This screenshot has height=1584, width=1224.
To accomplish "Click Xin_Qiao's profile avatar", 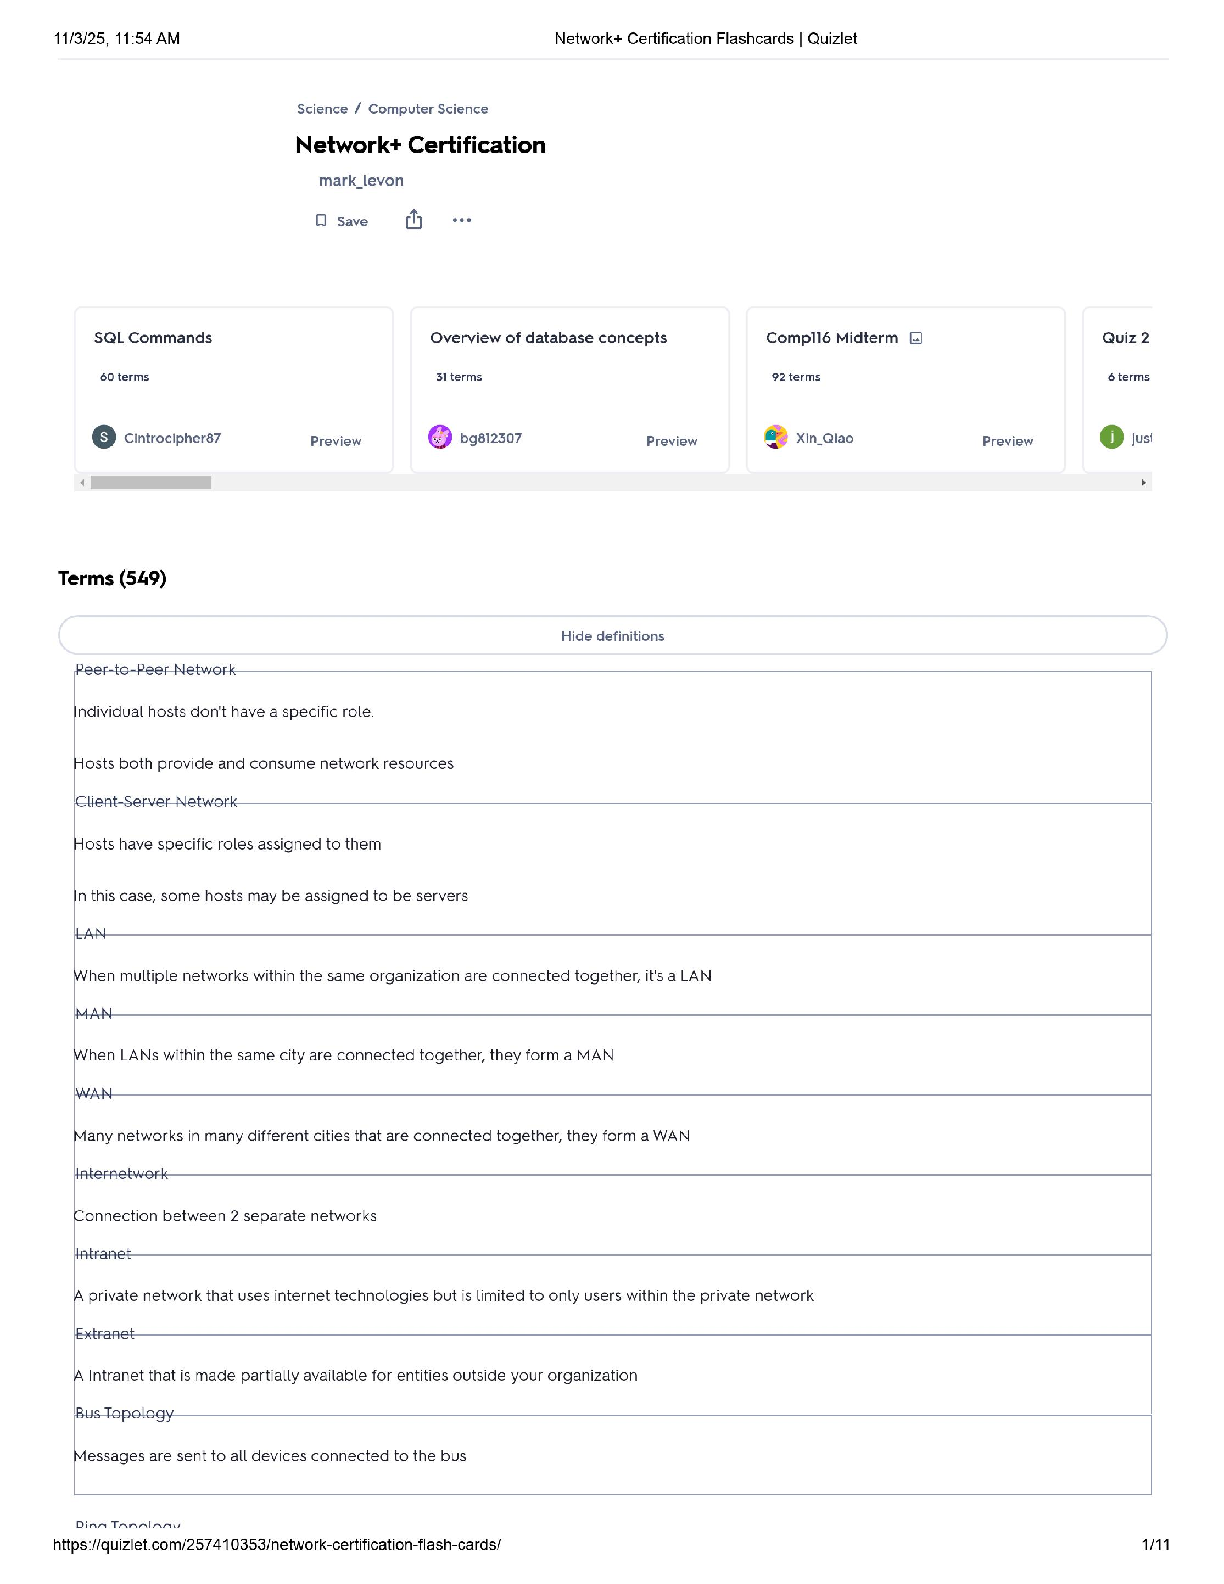I will (x=776, y=437).
